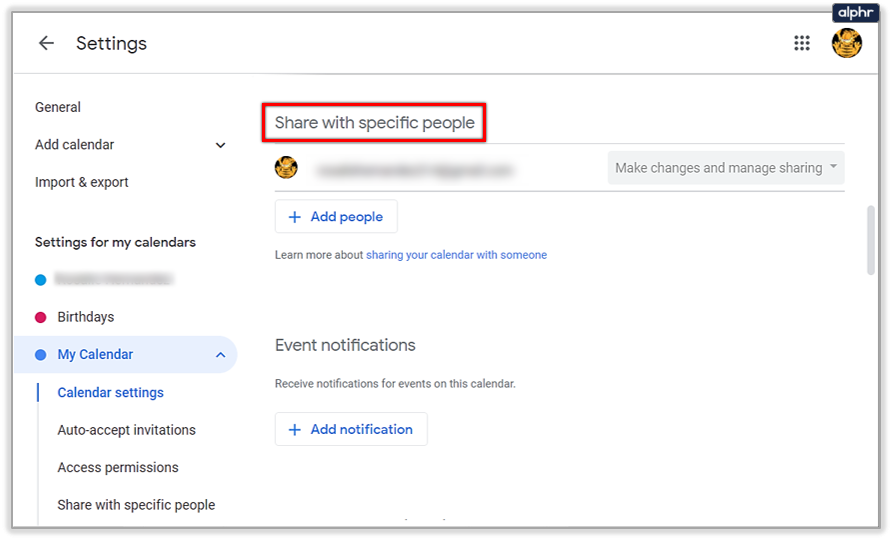Viewport: 892px width, 540px height.
Task: Collapse the My Calendar section chevron
Action: [x=220, y=355]
